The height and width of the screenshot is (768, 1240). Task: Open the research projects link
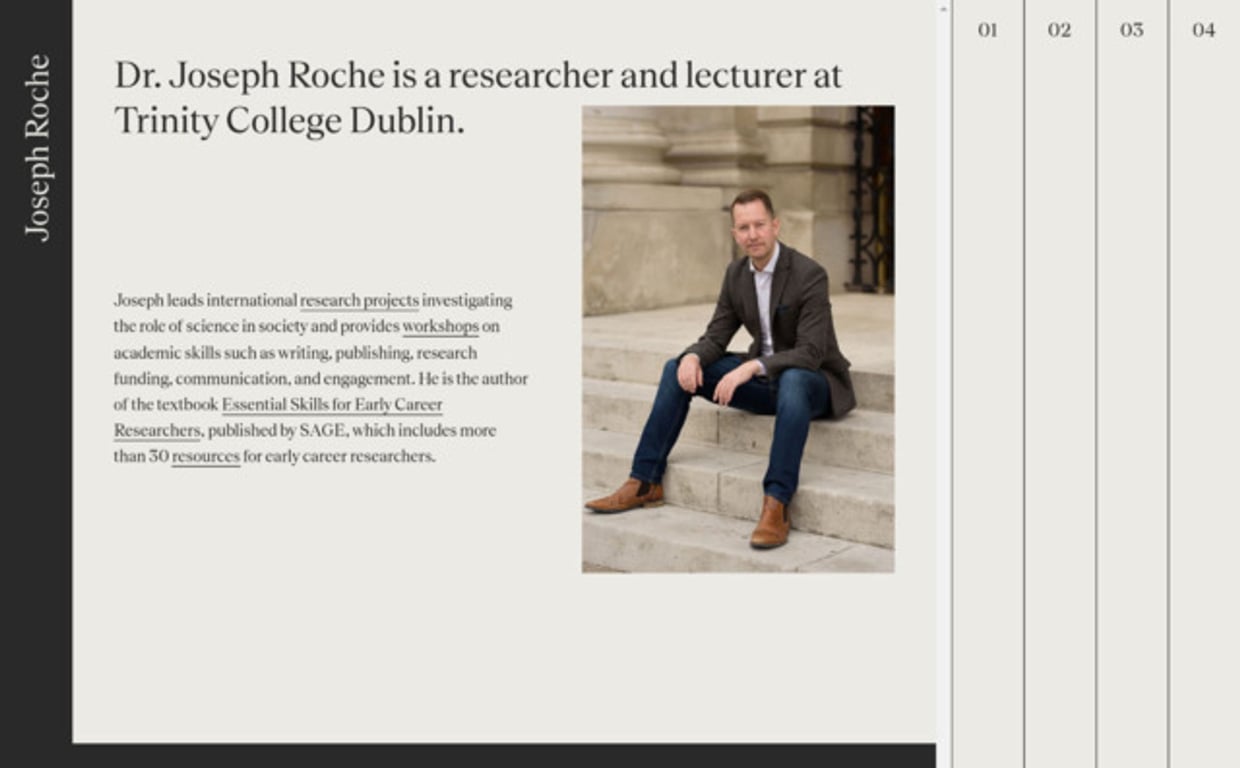point(359,300)
